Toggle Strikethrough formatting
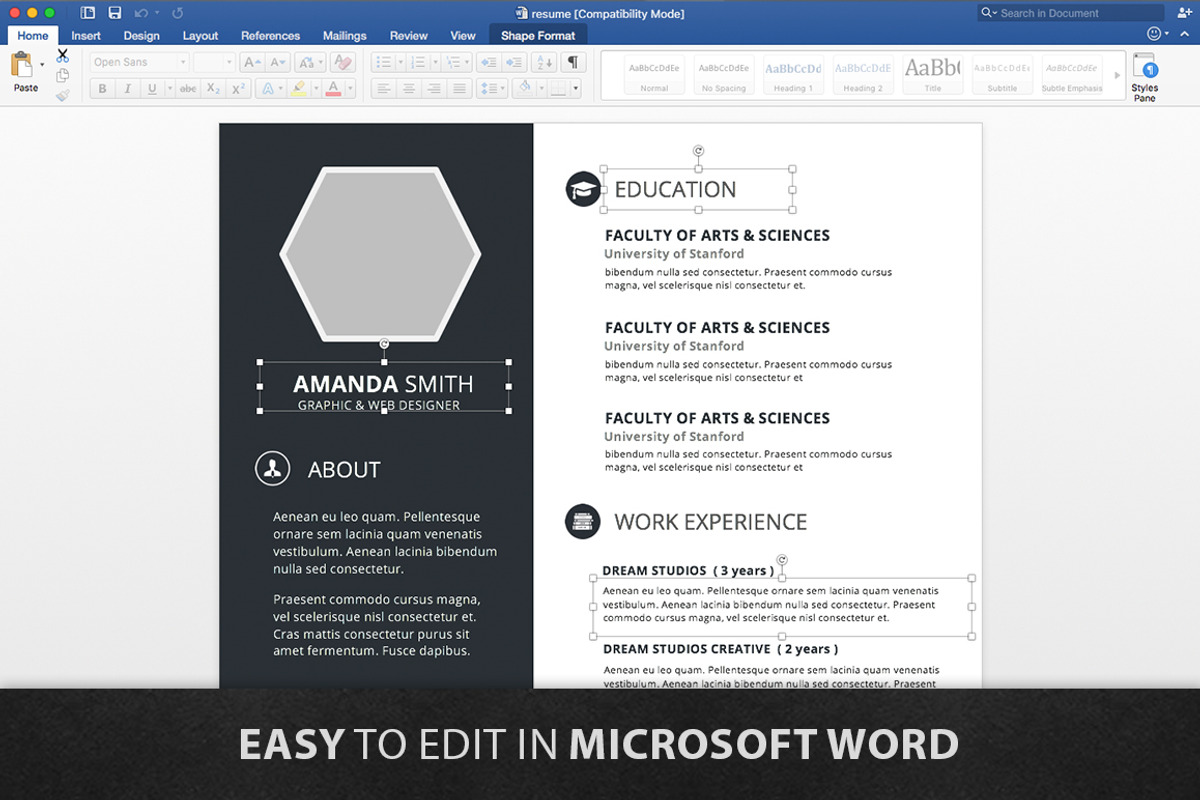 click(188, 89)
